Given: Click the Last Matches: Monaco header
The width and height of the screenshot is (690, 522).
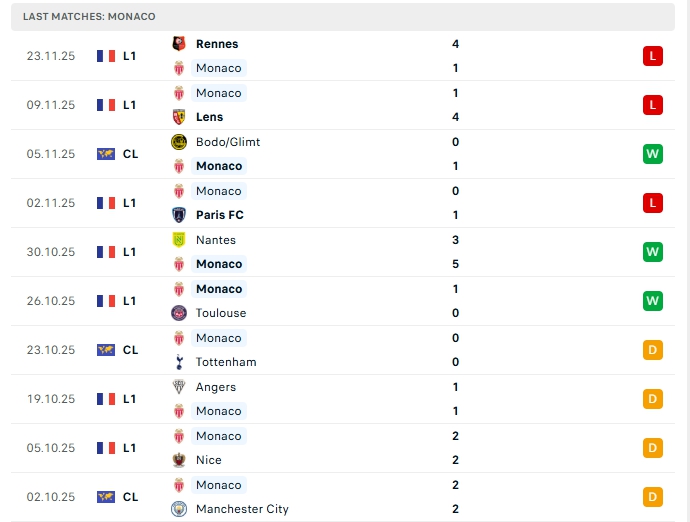Looking at the screenshot, I should (x=89, y=17).
